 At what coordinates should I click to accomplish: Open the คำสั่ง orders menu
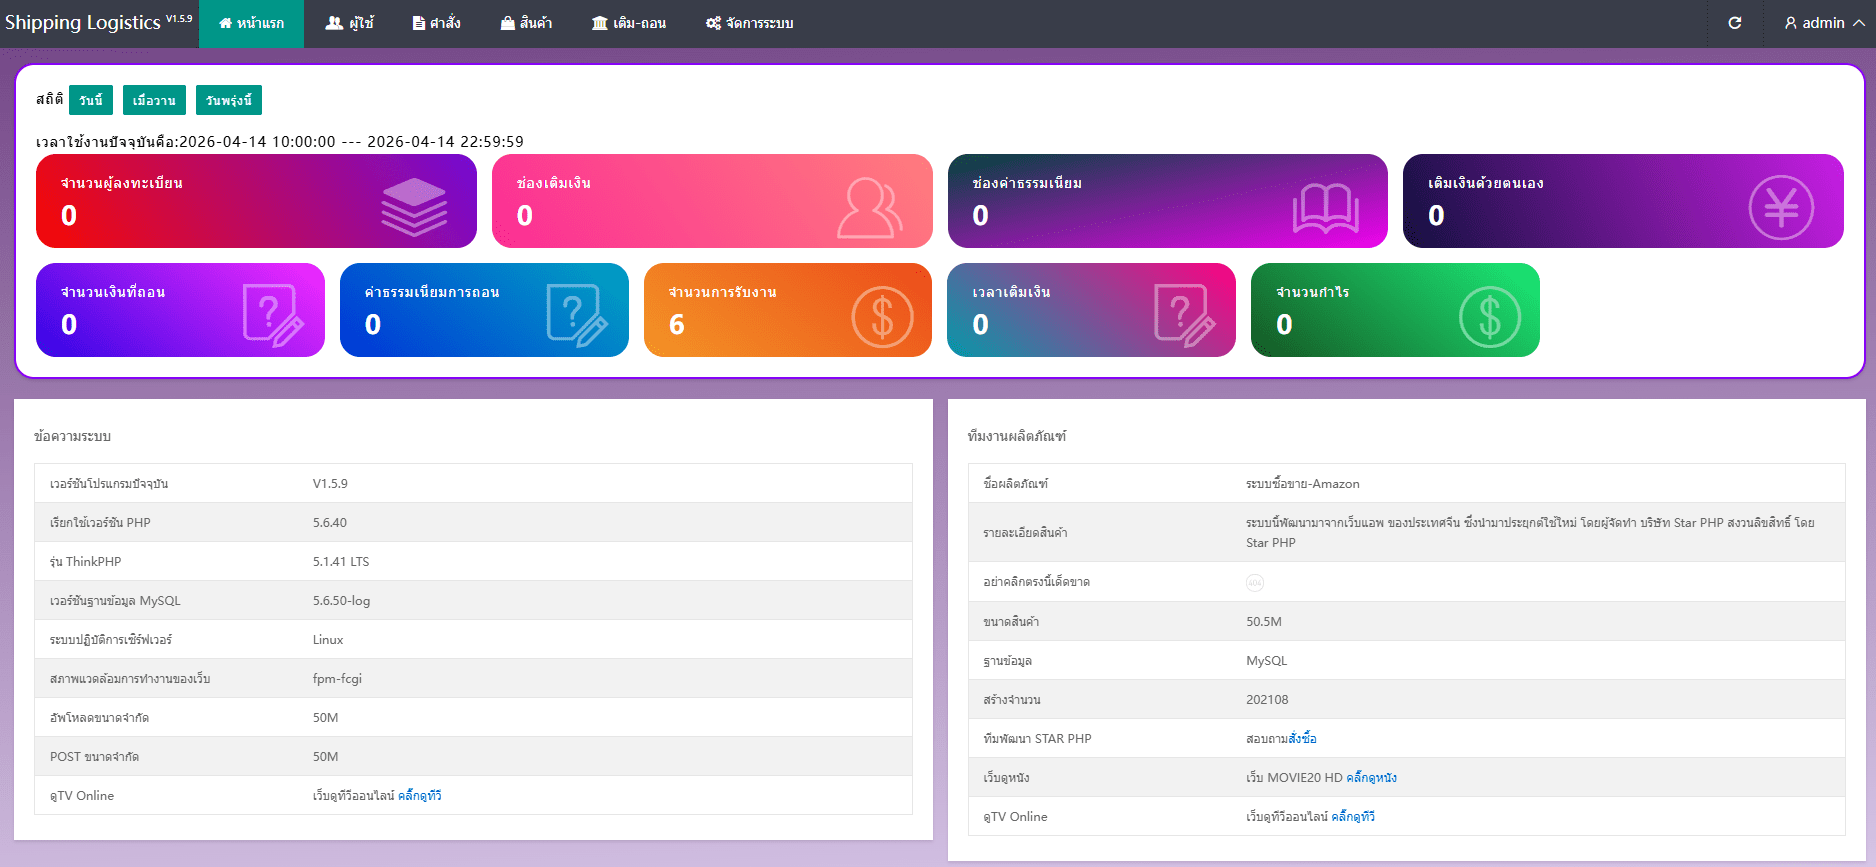(436, 23)
